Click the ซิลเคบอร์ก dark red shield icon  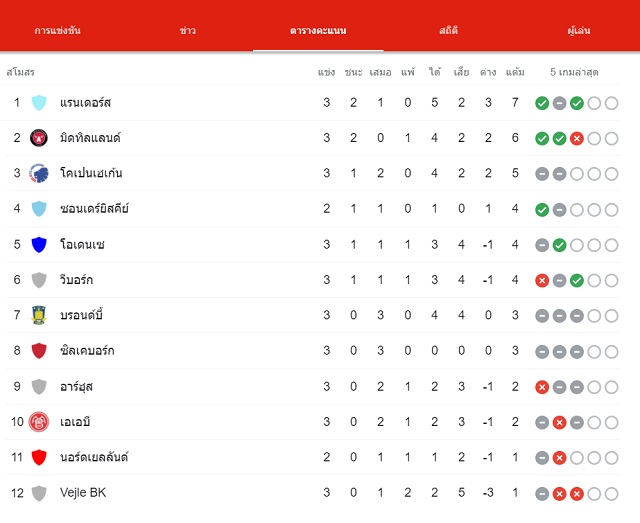pos(39,351)
